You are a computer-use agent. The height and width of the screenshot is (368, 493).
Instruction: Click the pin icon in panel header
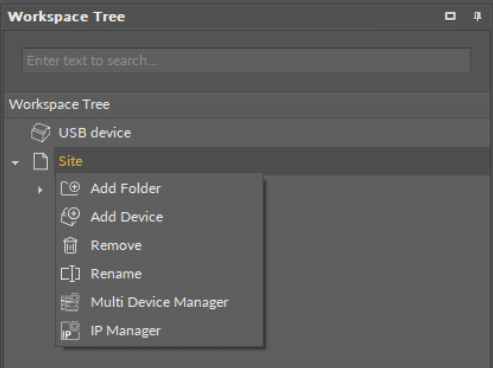(x=477, y=16)
